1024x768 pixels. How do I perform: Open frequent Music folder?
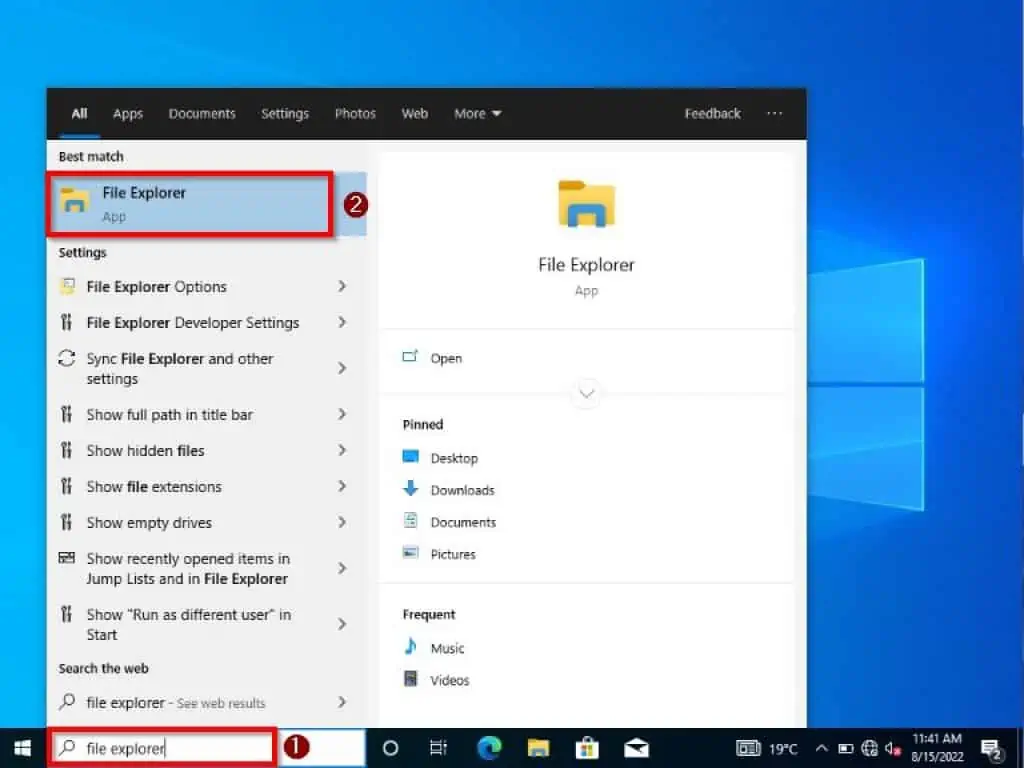[x=447, y=648]
